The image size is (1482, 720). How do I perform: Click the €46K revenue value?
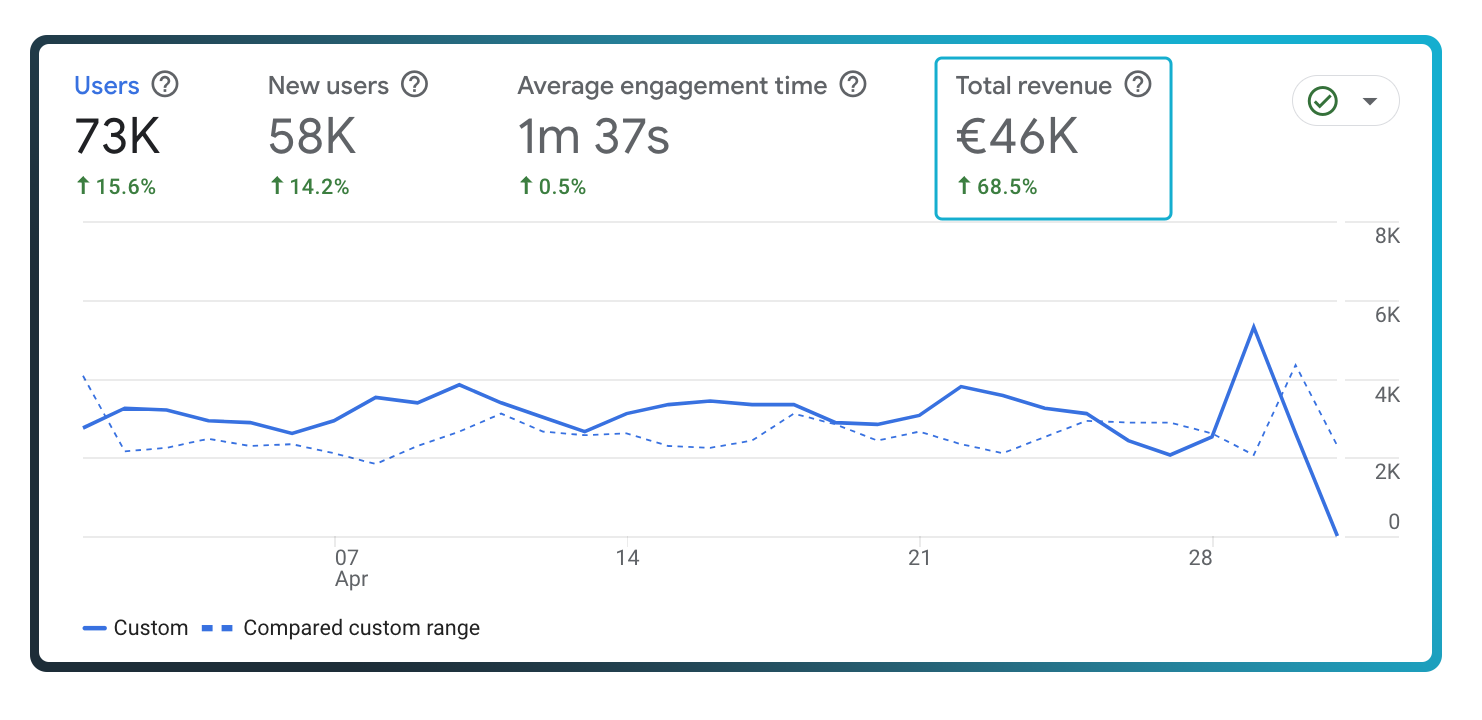click(x=1017, y=136)
